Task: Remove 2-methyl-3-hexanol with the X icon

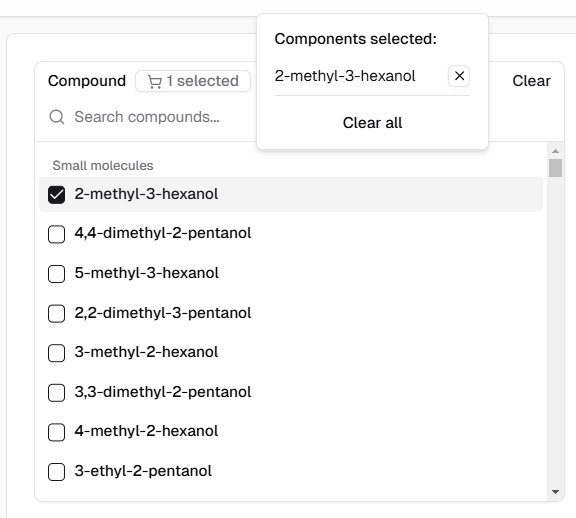Action: [459, 76]
